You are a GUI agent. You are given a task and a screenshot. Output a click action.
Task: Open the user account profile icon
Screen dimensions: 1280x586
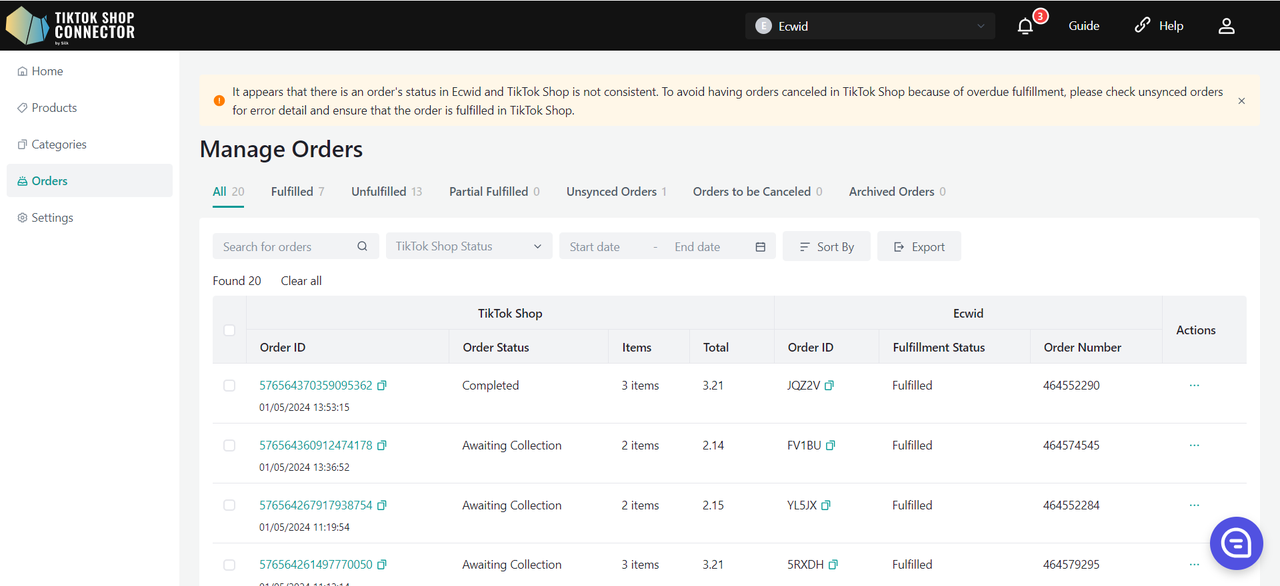click(x=1226, y=26)
